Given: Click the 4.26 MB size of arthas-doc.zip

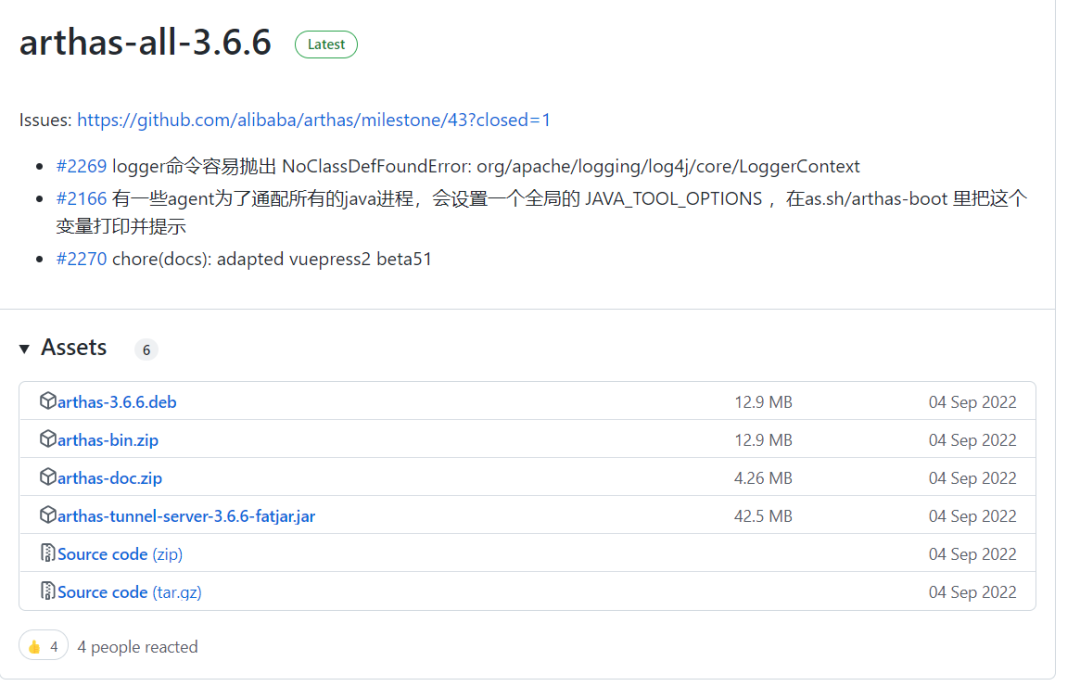Looking at the screenshot, I should [x=763, y=478].
